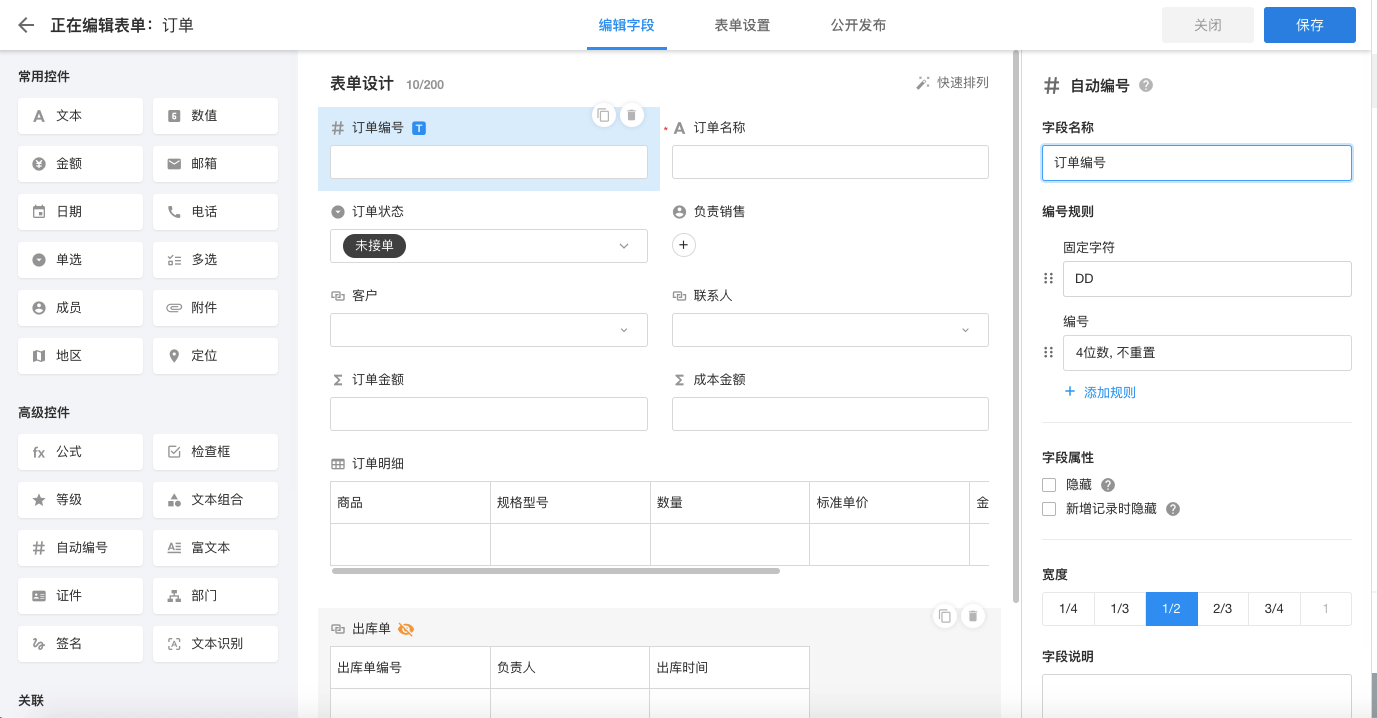Open the 订单状态 dropdown
This screenshot has width=1377, height=718.
[x=488, y=246]
